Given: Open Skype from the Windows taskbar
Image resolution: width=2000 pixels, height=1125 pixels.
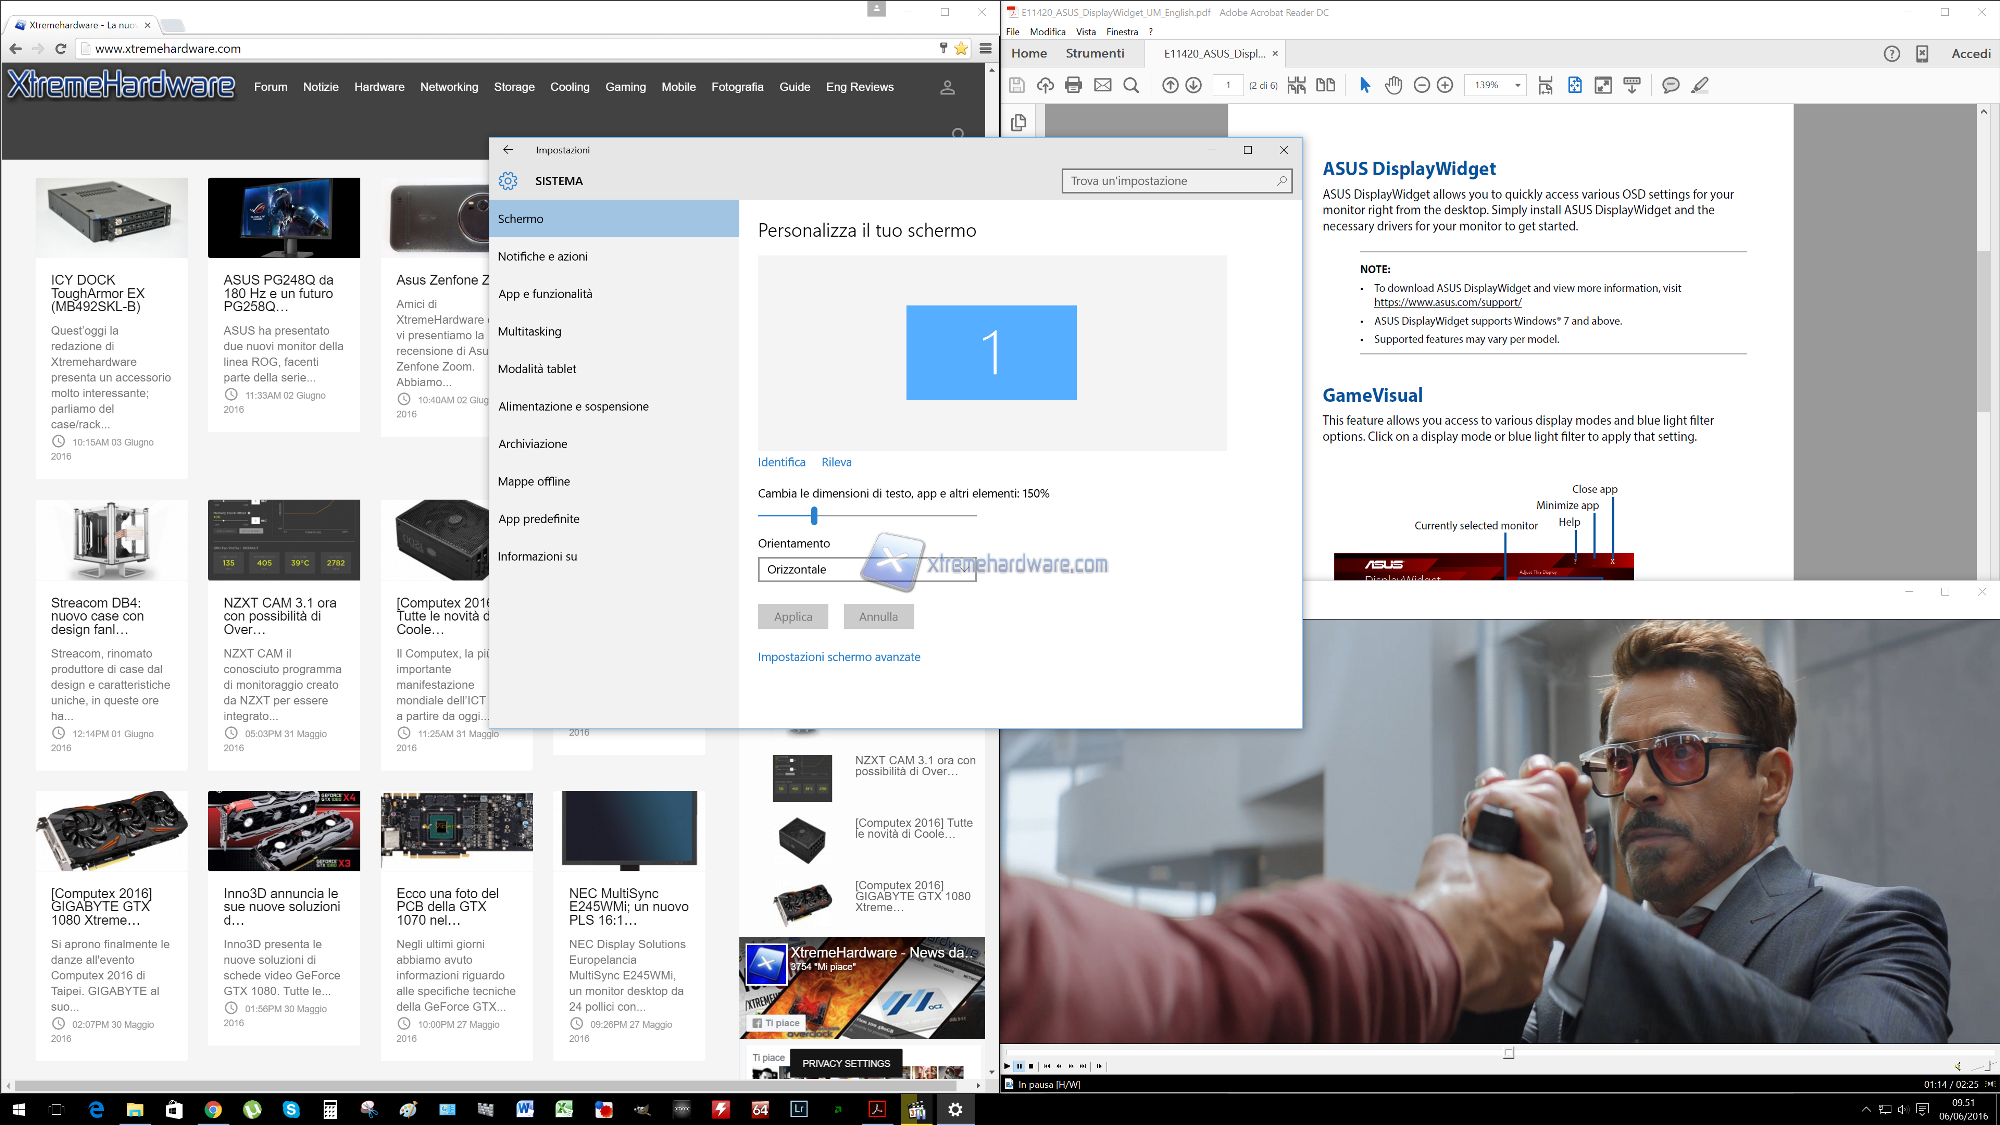Looking at the screenshot, I should 291,1109.
